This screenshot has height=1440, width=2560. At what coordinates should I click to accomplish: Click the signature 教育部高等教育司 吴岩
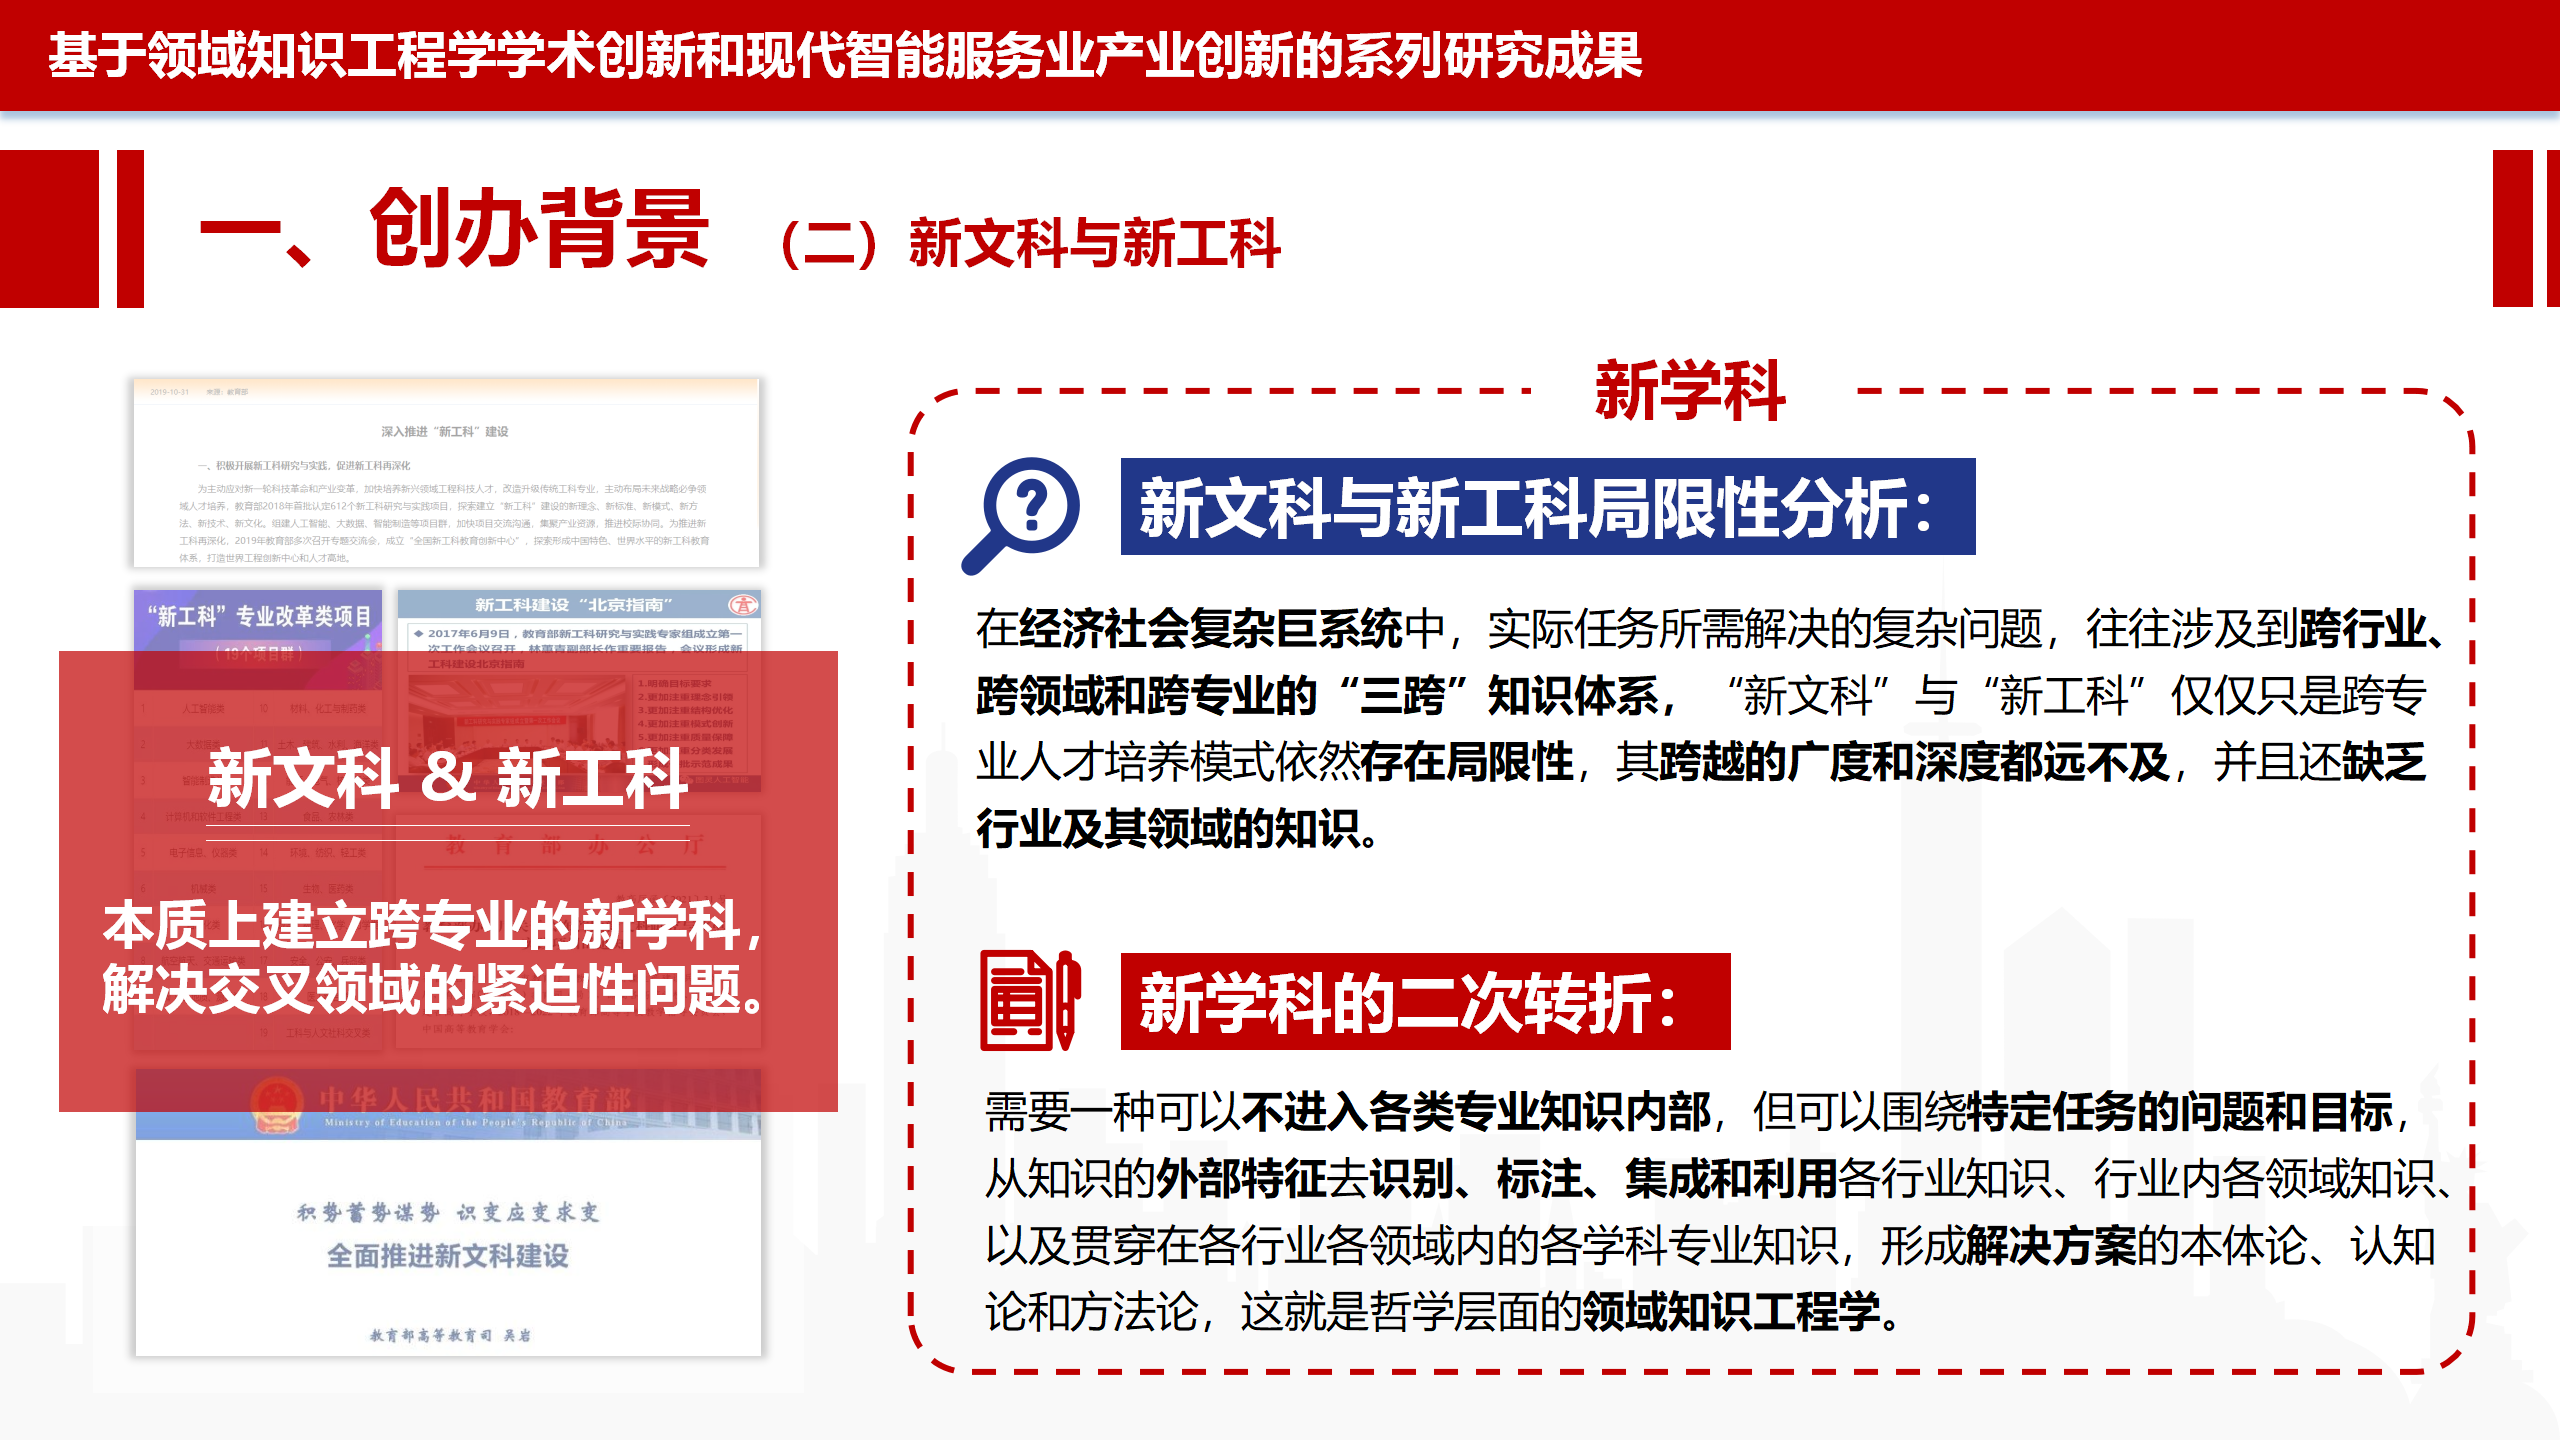click(x=450, y=1335)
